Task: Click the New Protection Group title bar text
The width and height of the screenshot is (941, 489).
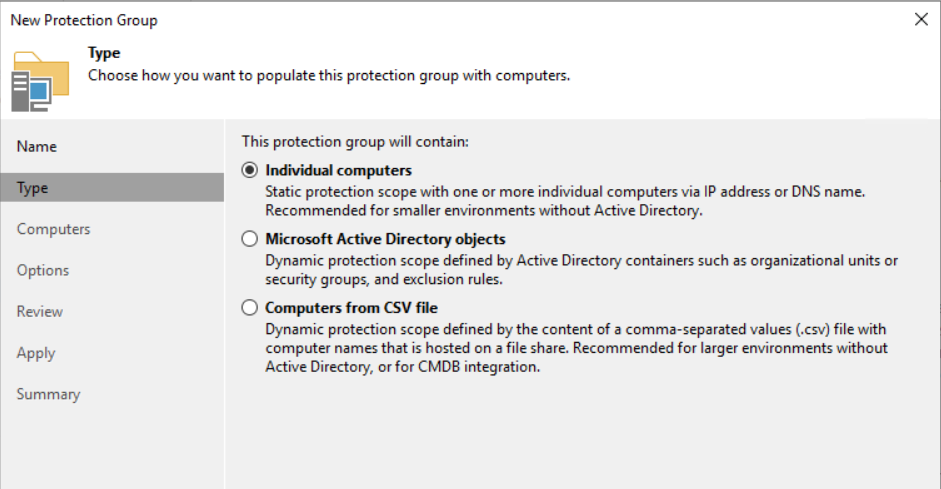Action: (x=84, y=20)
